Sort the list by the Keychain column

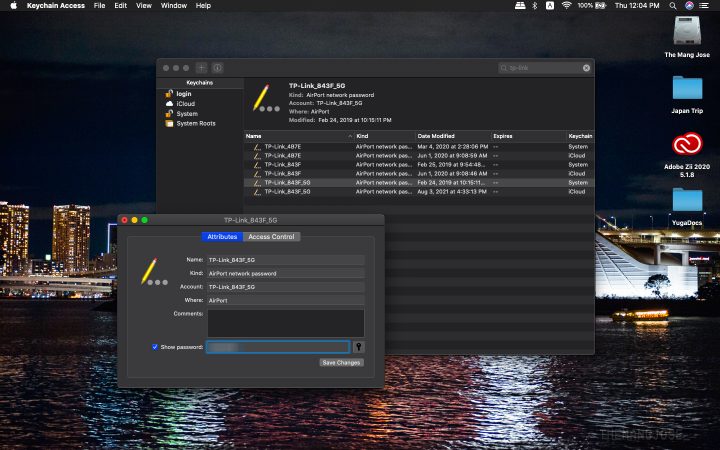point(580,136)
